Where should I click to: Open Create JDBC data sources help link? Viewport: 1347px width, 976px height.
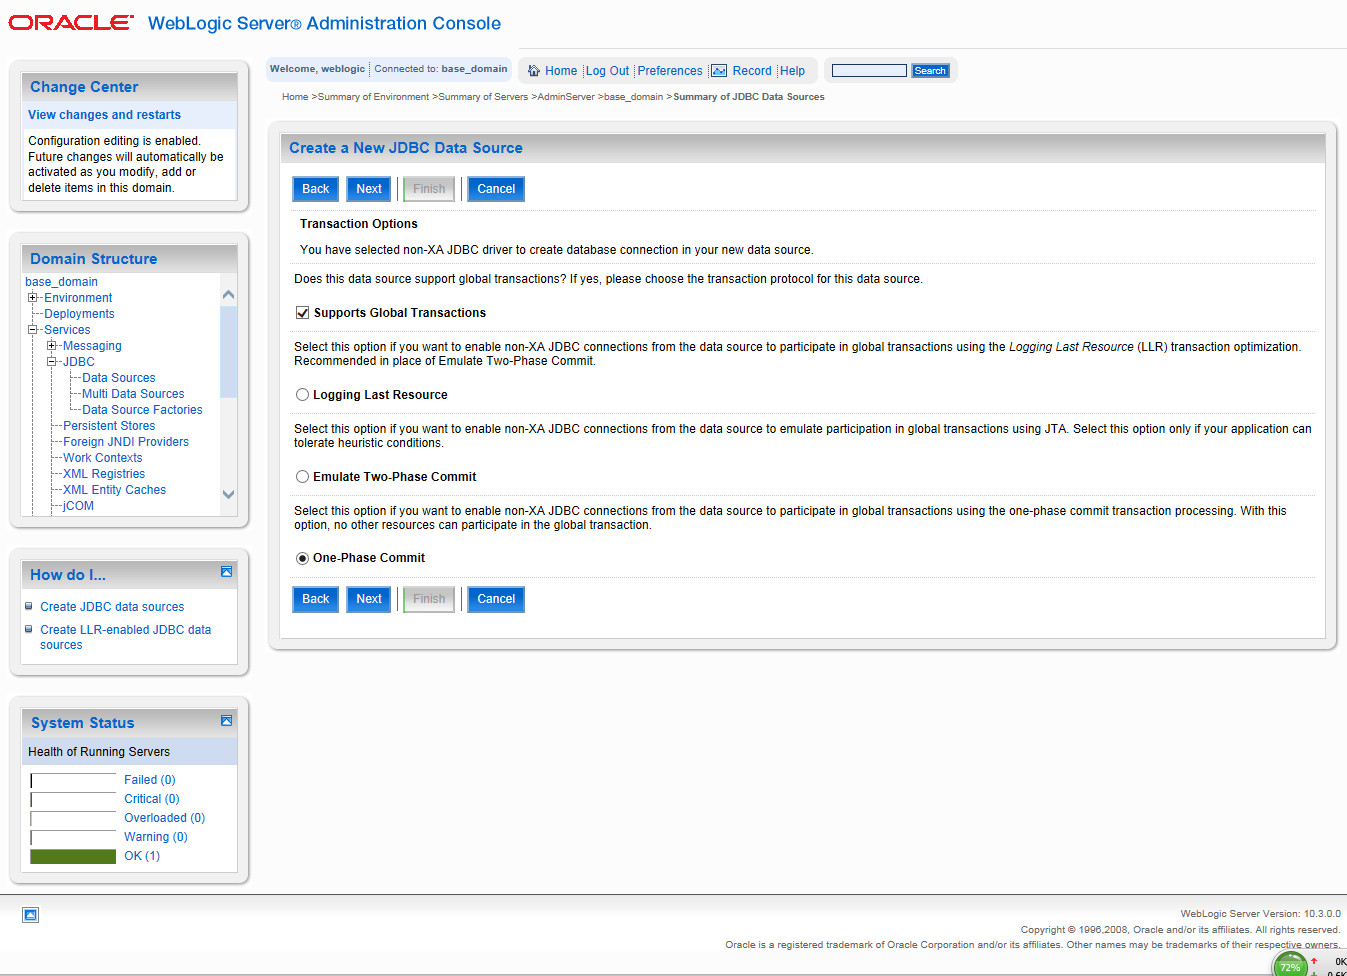click(112, 607)
